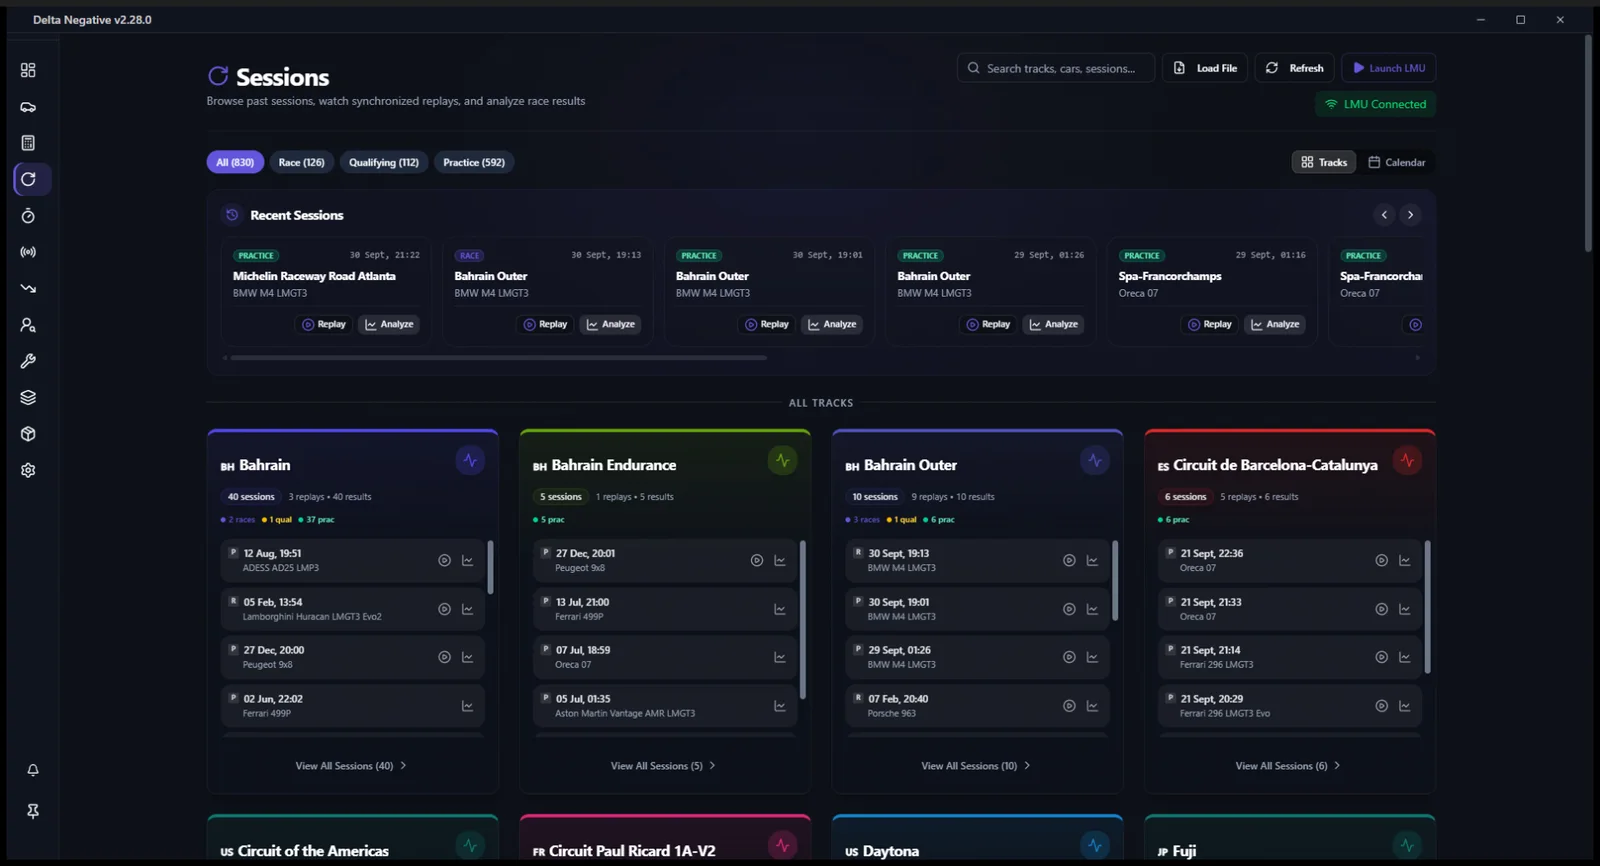
Task: Expand View All Sessions (10) for Bahrain Outer
Action: pos(975,766)
